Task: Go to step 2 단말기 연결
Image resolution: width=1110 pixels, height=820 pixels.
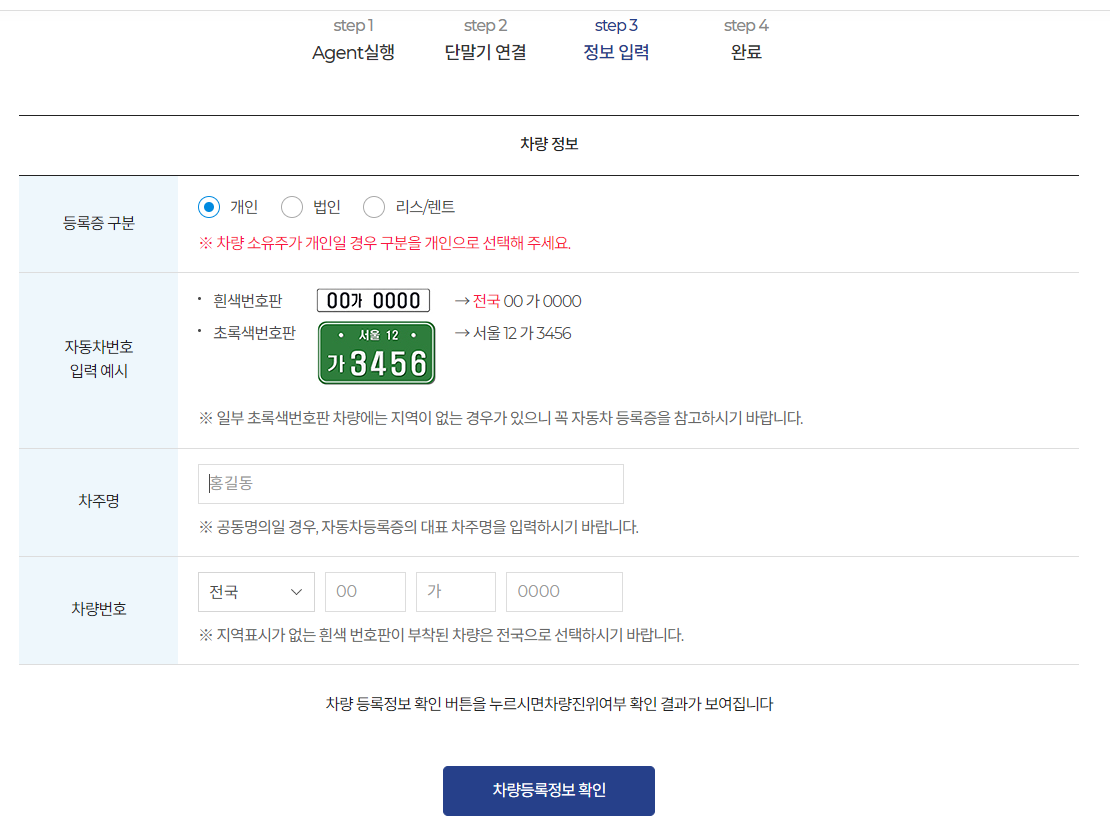Action: click(x=486, y=40)
